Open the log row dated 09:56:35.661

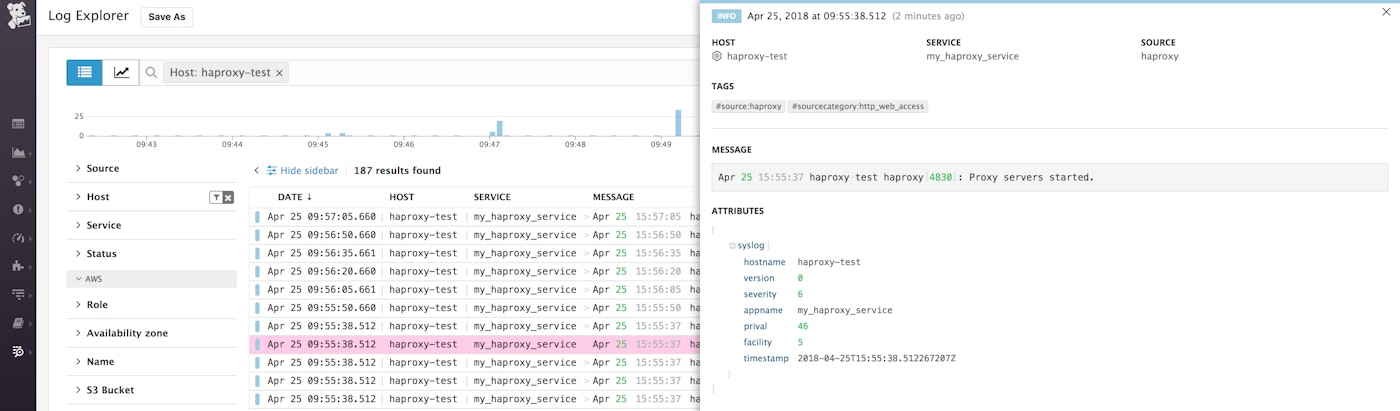point(474,253)
